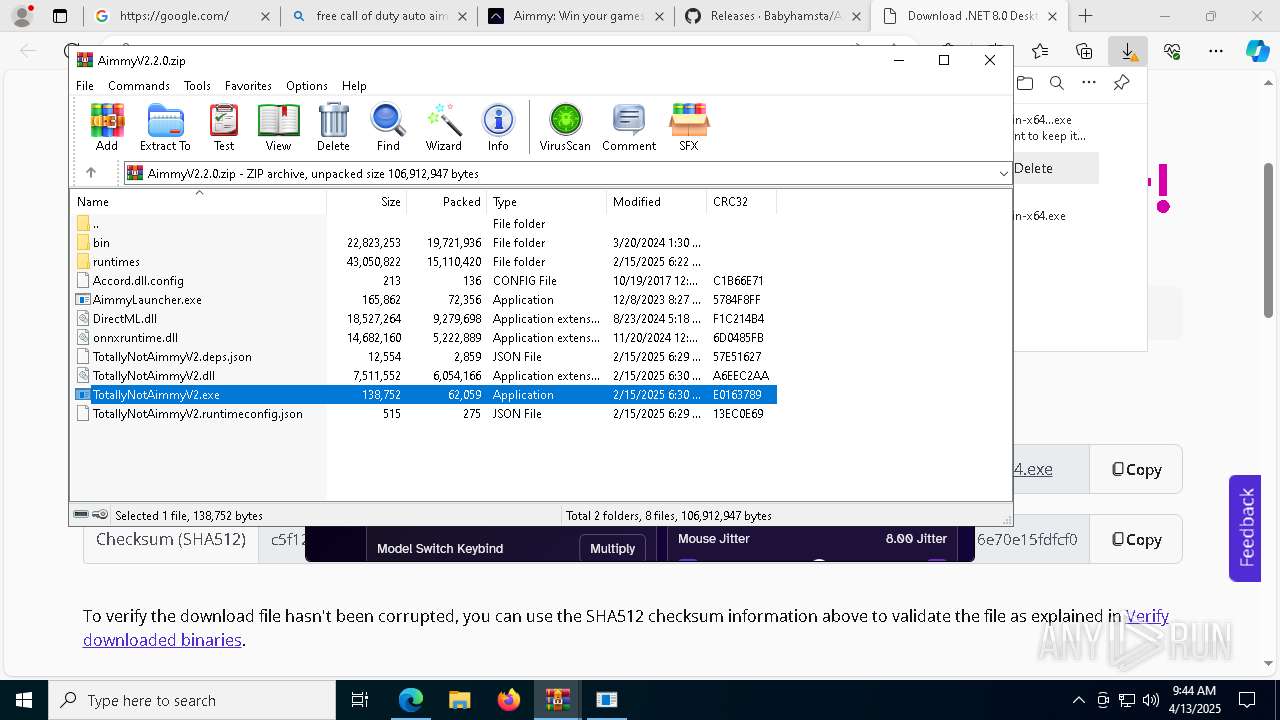
Task: Open the Options menu
Action: (x=307, y=86)
